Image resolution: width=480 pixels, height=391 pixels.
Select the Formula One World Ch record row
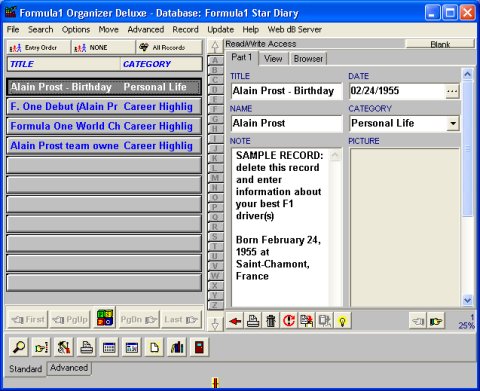[104, 126]
